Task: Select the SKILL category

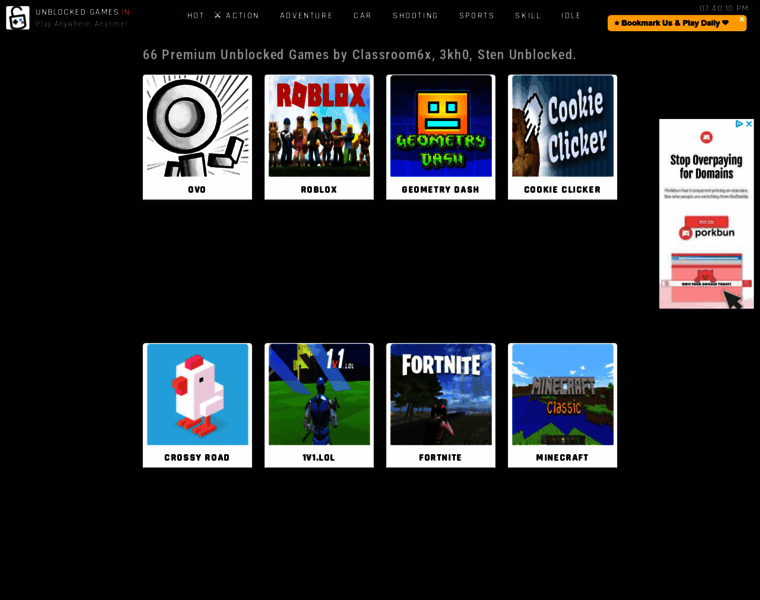Action: coord(527,16)
